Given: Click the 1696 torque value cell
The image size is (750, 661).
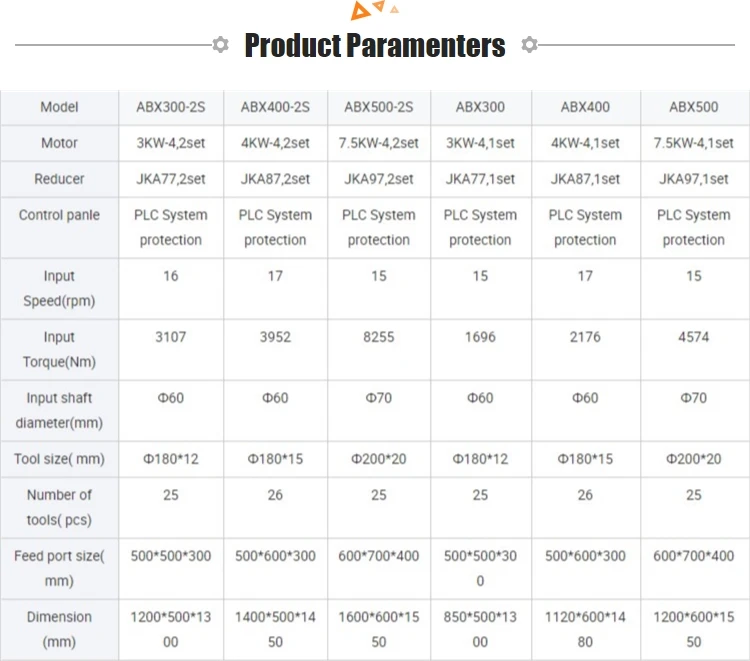Looking at the screenshot, I should 480,337.
